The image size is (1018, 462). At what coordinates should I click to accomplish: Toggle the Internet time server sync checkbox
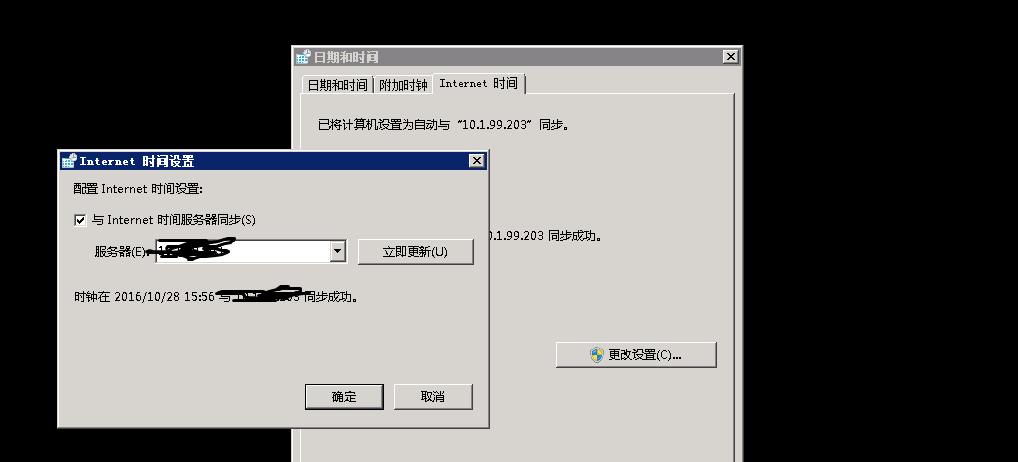[80, 220]
